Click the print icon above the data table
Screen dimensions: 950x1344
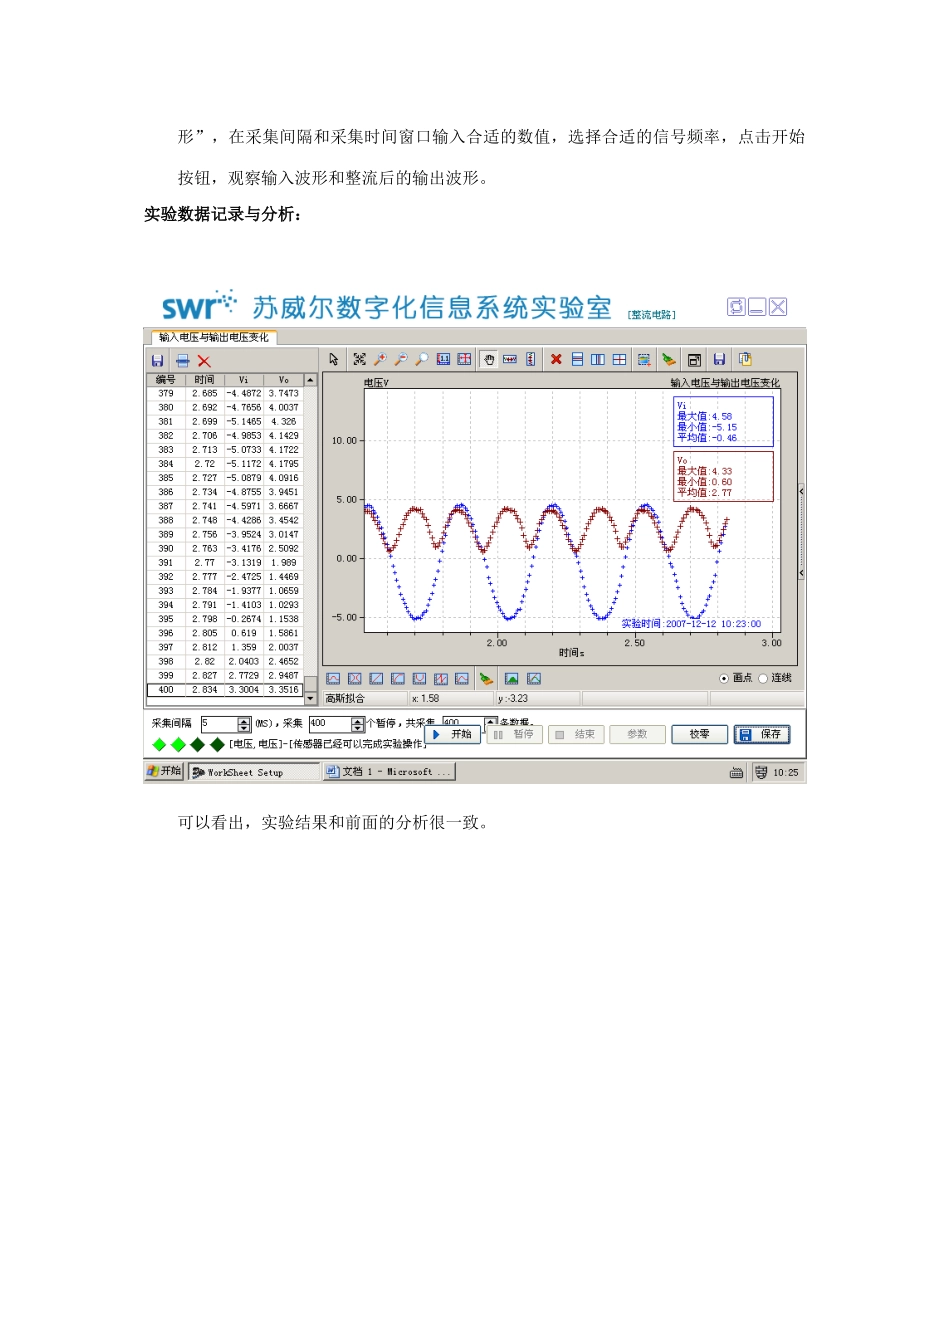(x=182, y=361)
